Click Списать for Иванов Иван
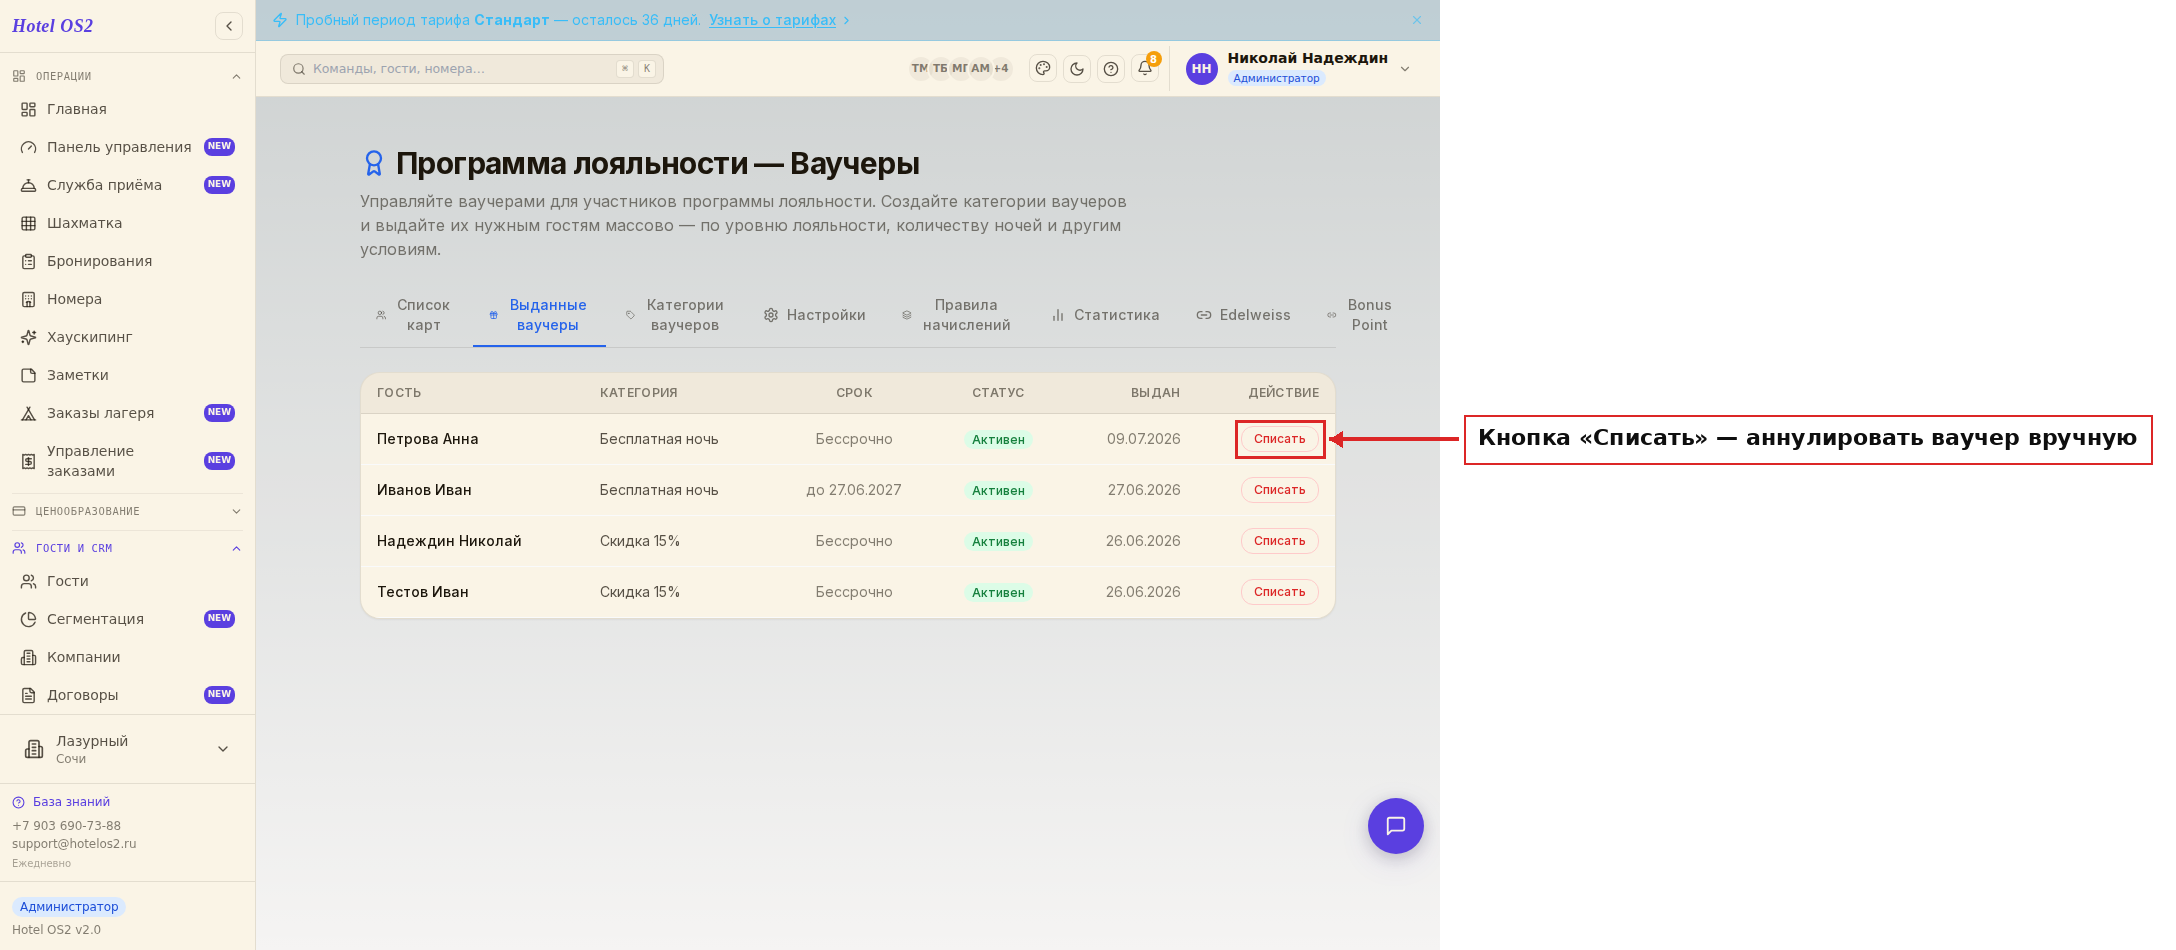 (x=1279, y=490)
